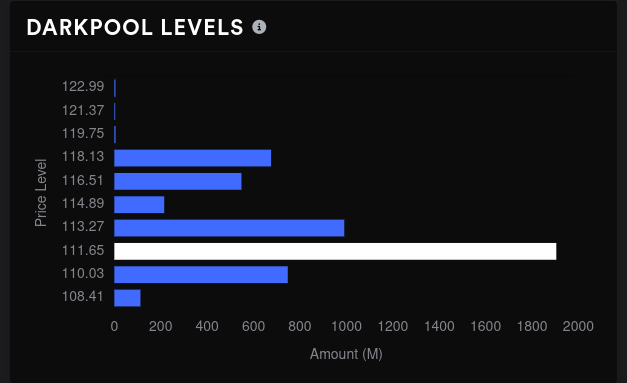627x383 pixels.
Task: Click the DARKPOOL LEVELS panel title
Action: pyautogui.click(x=135, y=28)
